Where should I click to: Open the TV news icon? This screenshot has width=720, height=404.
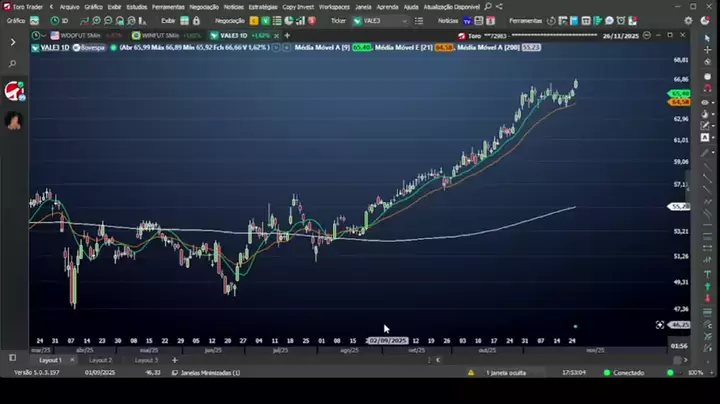(467, 20)
